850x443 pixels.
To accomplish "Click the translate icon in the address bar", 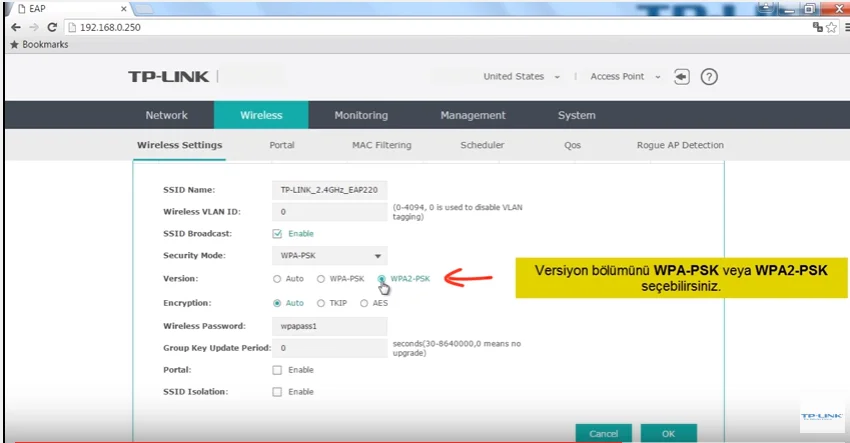I will (x=817, y=27).
